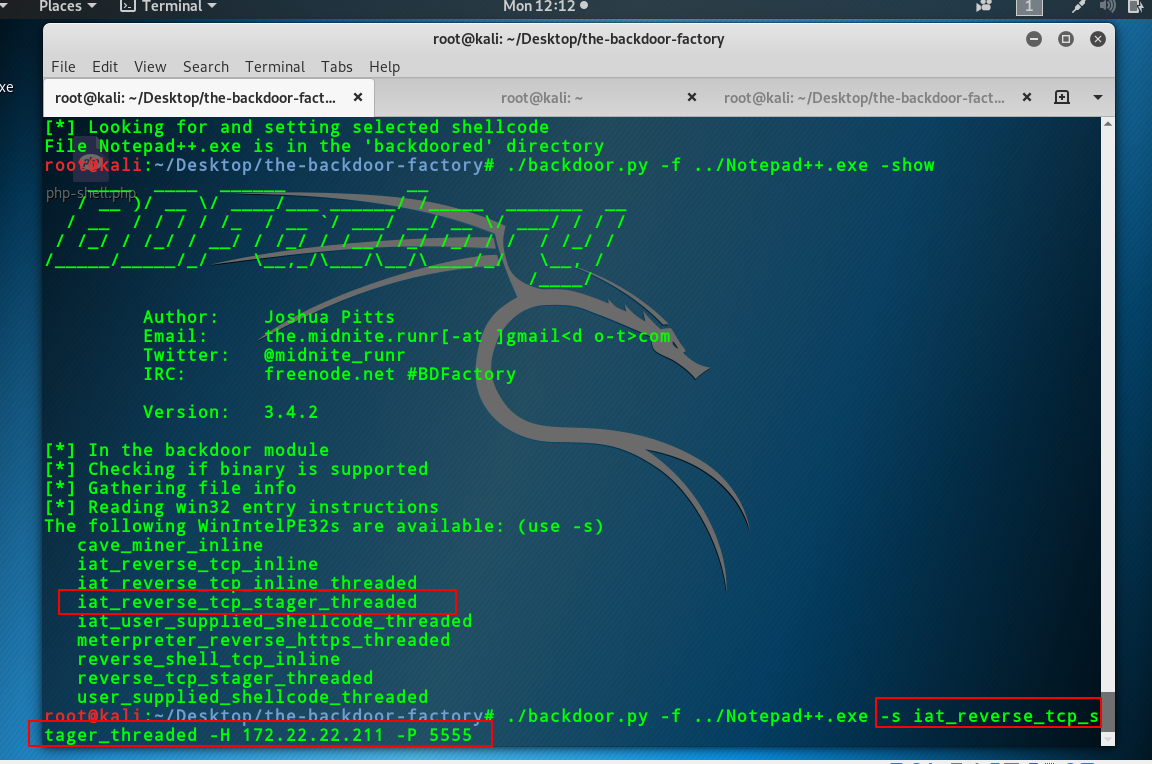Click the text iat_reverse_tcp_stager_threaded in list
This screenshot has width=1152, height=764.
247,602
